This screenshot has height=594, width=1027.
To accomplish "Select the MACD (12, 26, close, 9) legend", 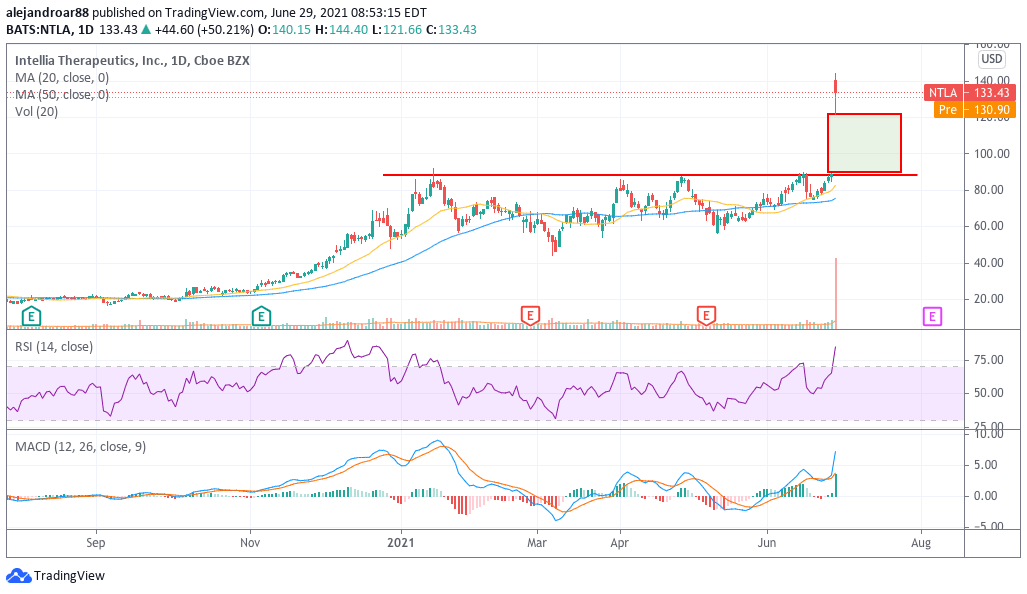I will 80,447.
